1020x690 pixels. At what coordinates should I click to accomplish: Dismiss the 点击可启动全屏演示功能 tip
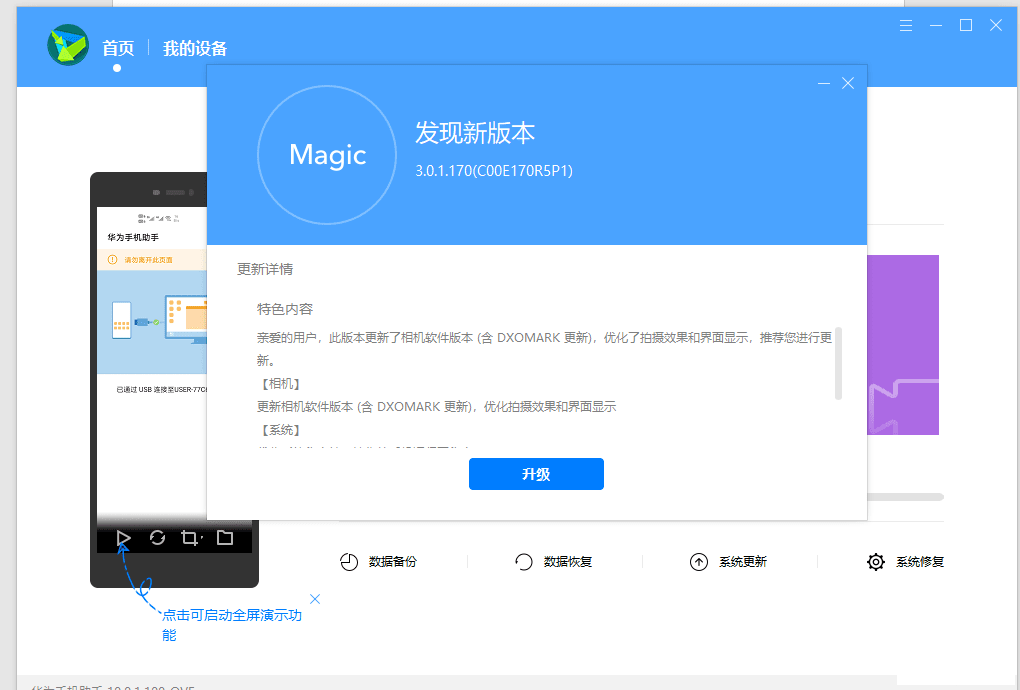point(315,599)
